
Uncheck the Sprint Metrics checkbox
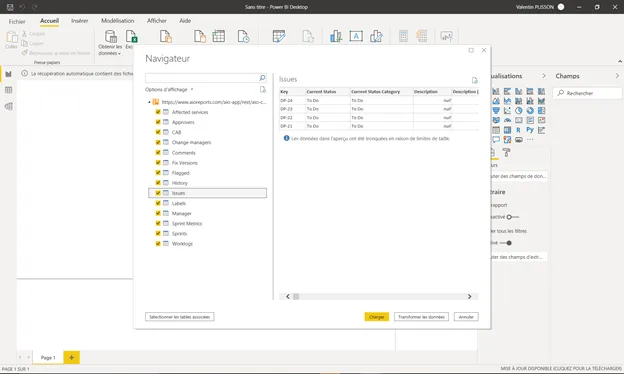point(158,223)
